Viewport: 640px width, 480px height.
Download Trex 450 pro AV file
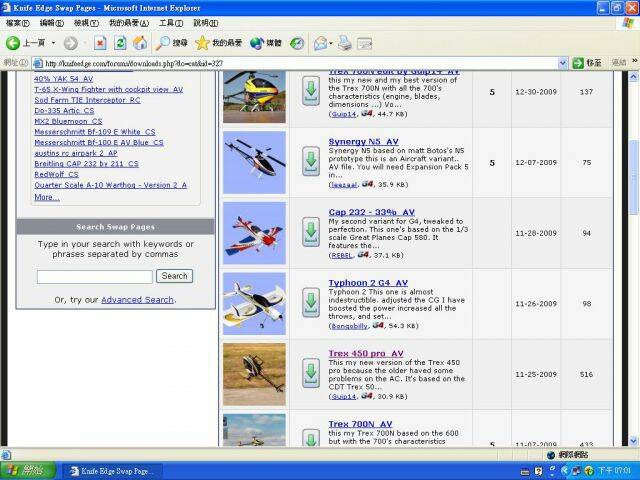(311, 373)
